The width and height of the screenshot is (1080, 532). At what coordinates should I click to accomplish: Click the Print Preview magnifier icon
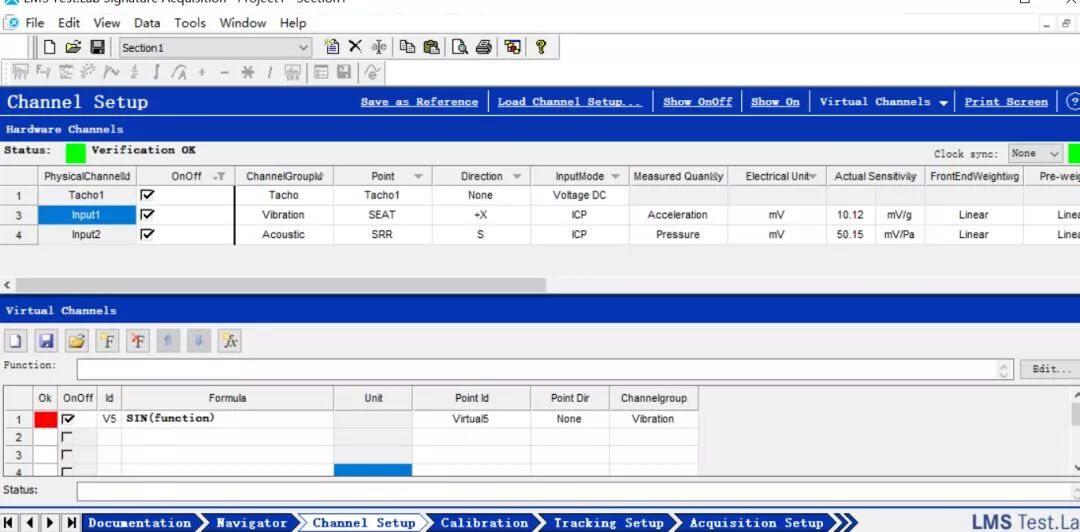(459, 47)
